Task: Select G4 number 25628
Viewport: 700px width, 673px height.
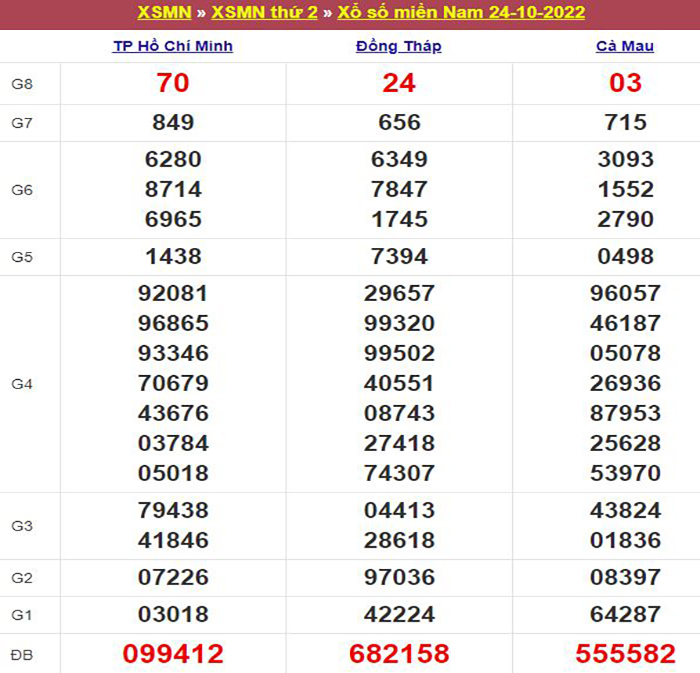Action: click(625, 443)
